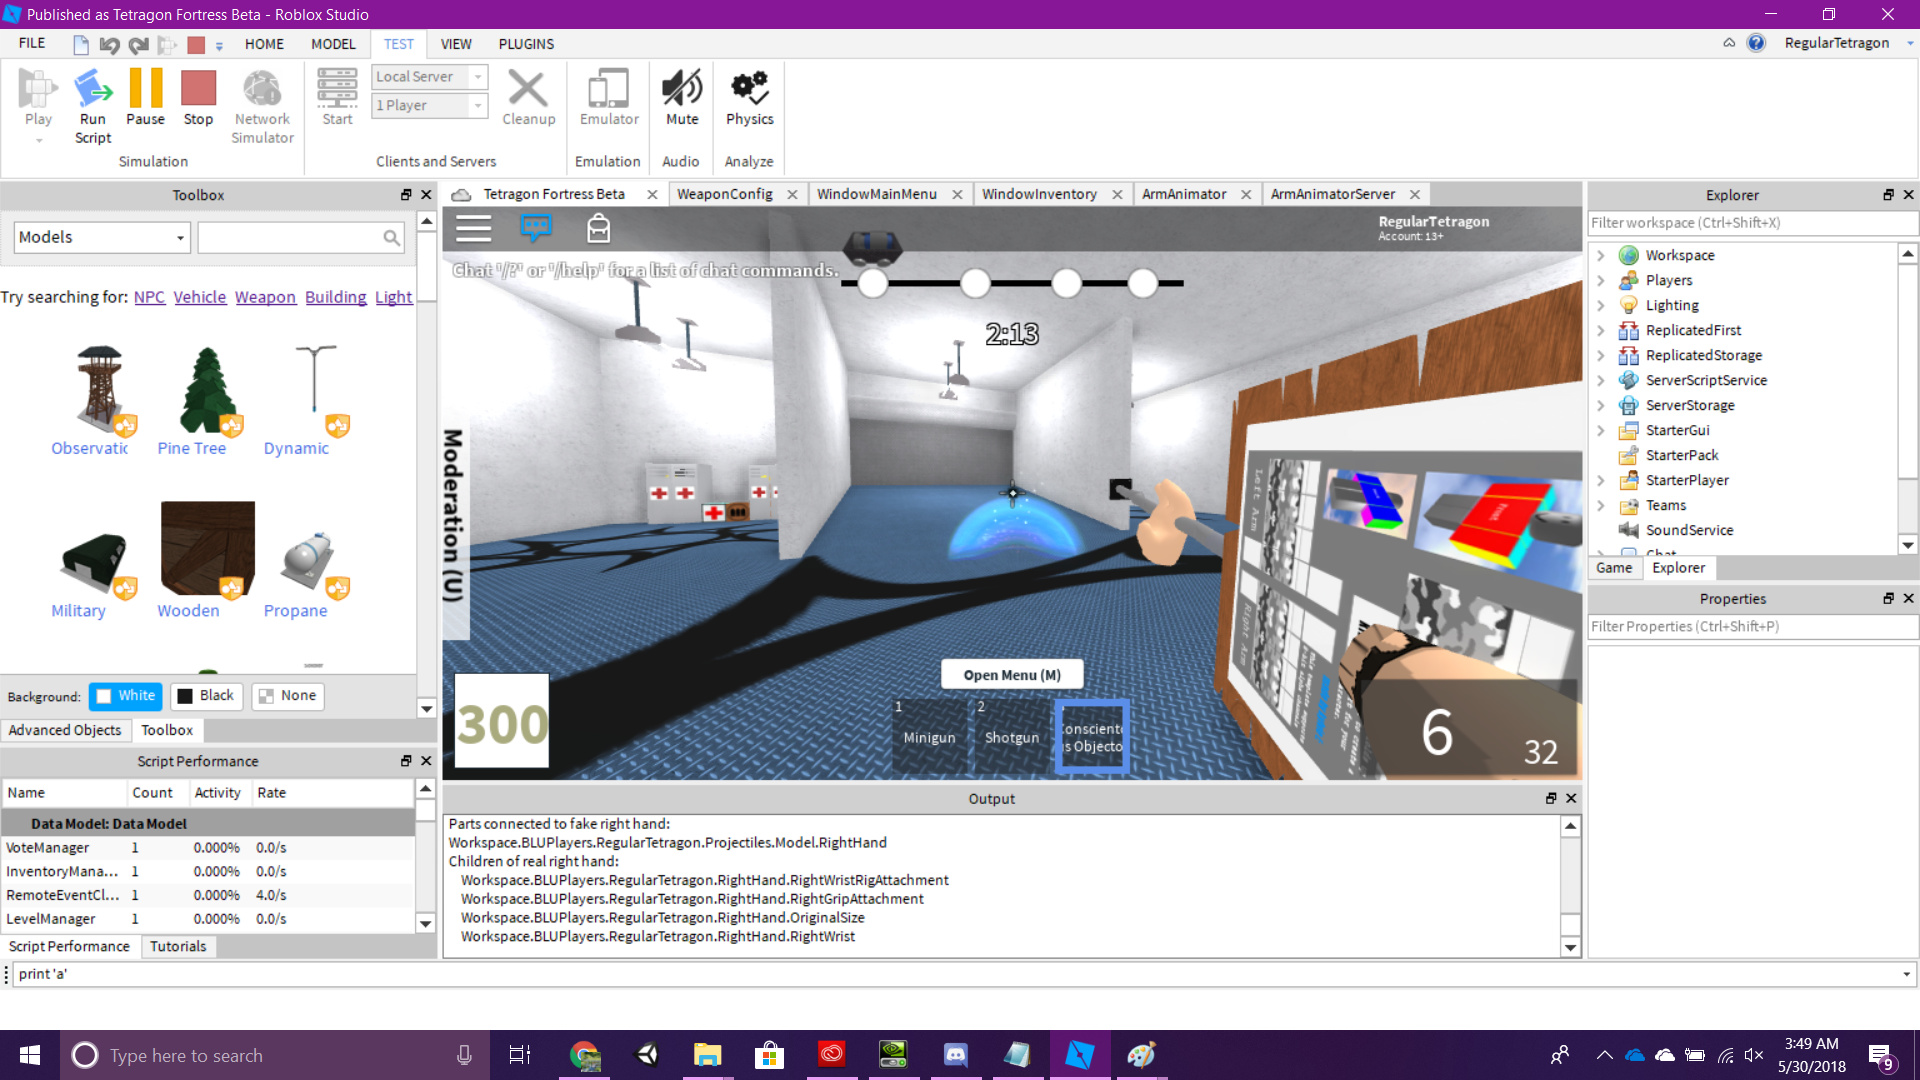Expand the Workspace tree item
The height and width of the screenshot is (1080, 1920).
click(1603, 255)
